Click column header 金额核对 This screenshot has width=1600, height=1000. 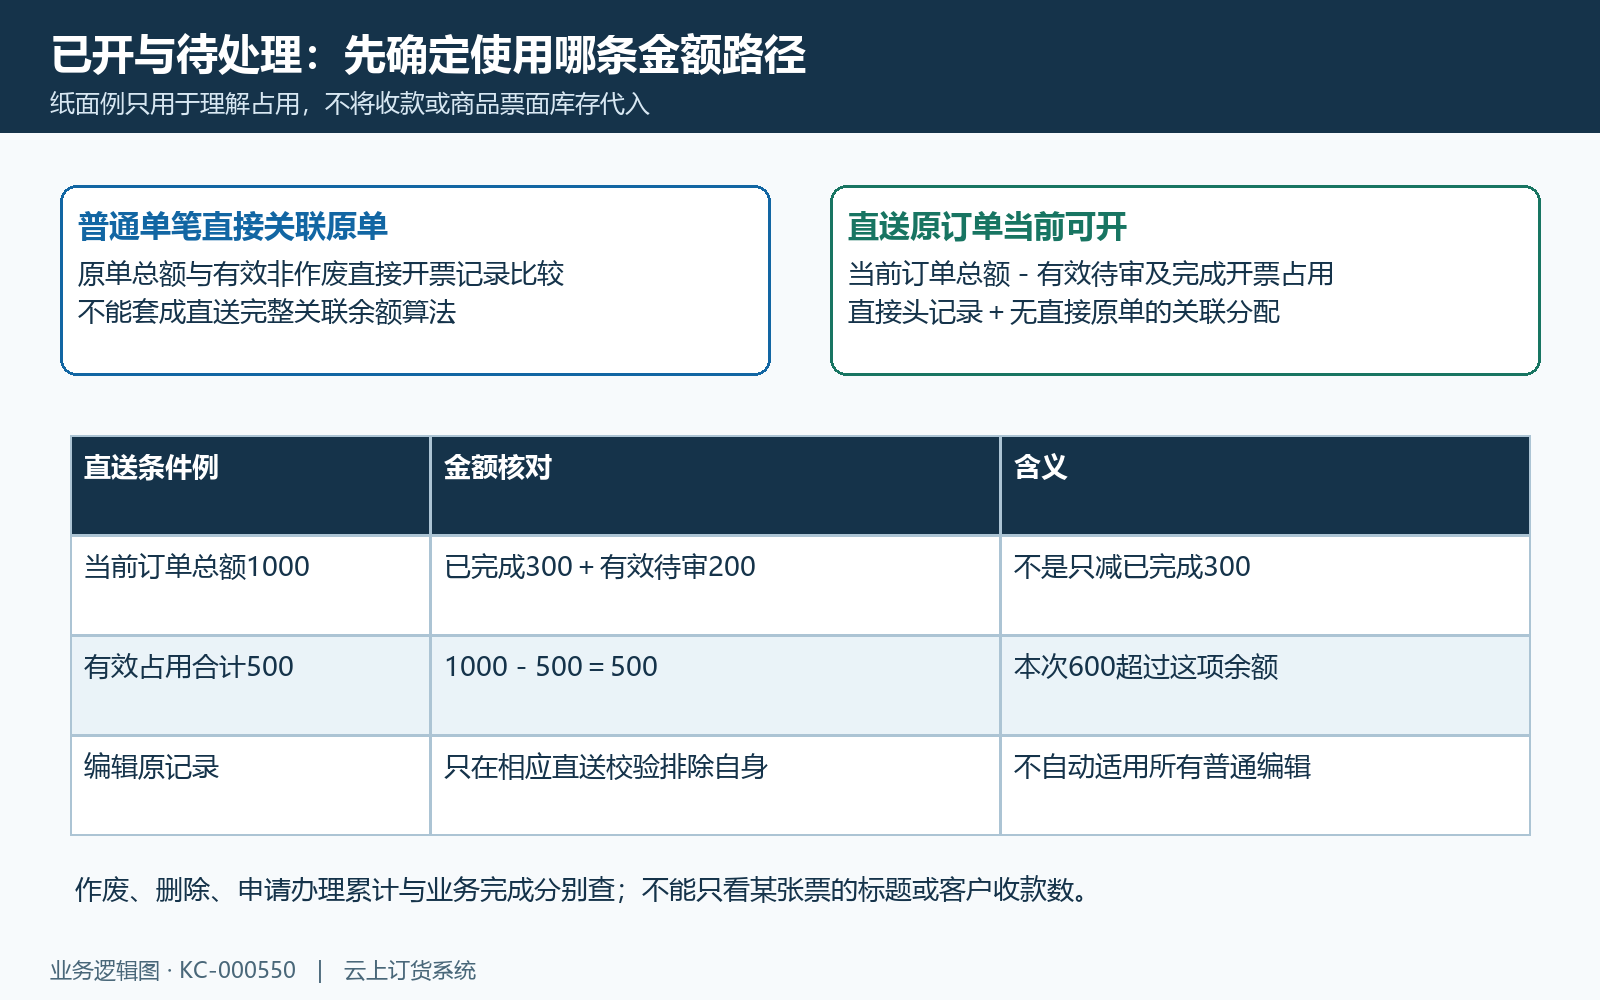point(715,485)
